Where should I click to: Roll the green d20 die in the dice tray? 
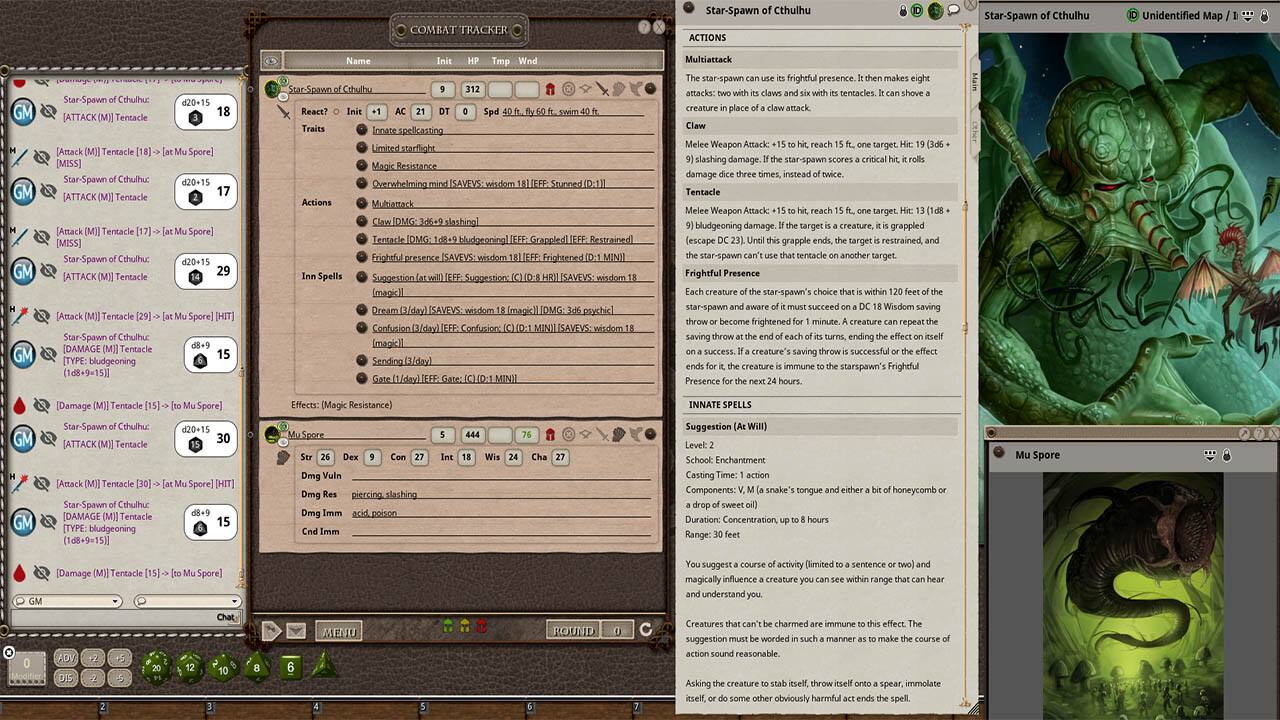155,665
